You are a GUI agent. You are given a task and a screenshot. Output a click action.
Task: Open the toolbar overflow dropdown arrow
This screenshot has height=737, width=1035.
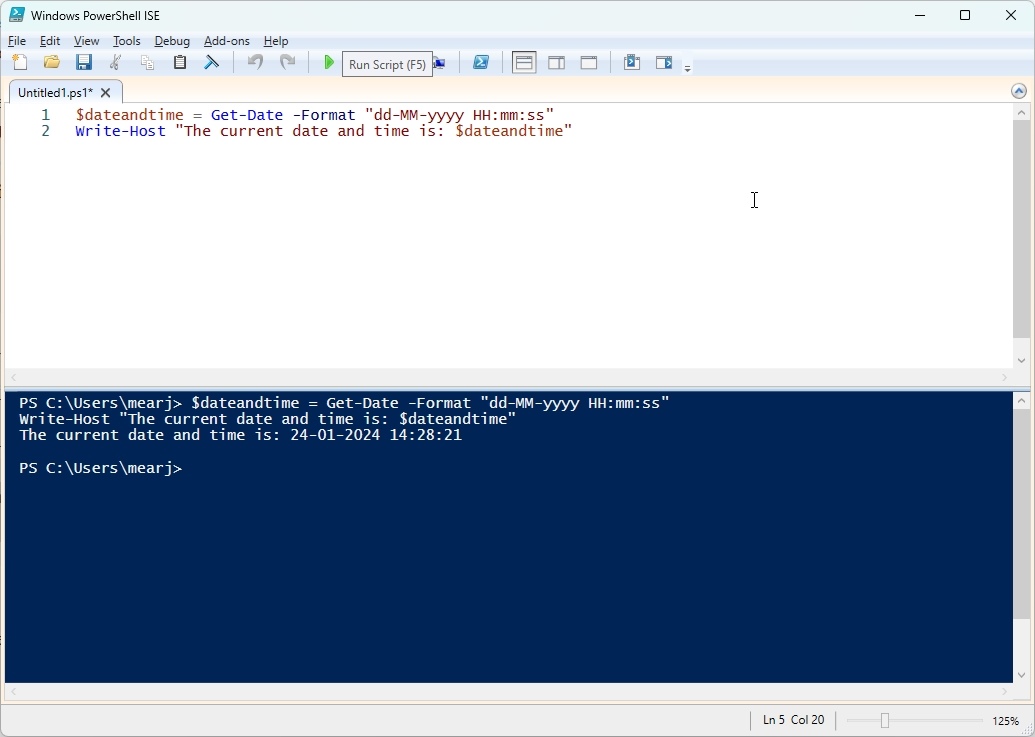687,66
